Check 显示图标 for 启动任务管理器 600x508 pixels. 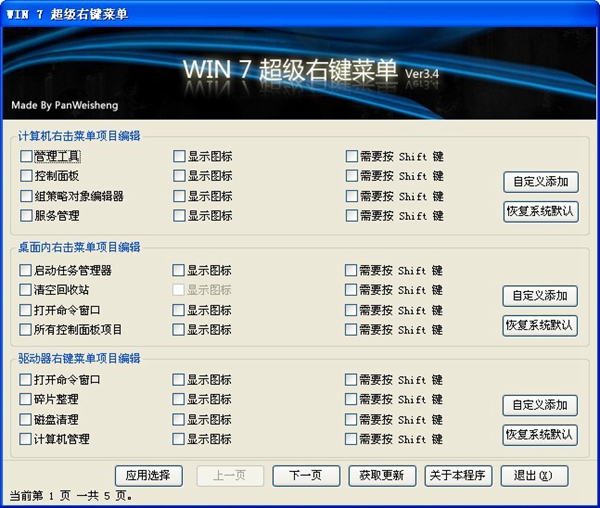click(x=179, y=270)
